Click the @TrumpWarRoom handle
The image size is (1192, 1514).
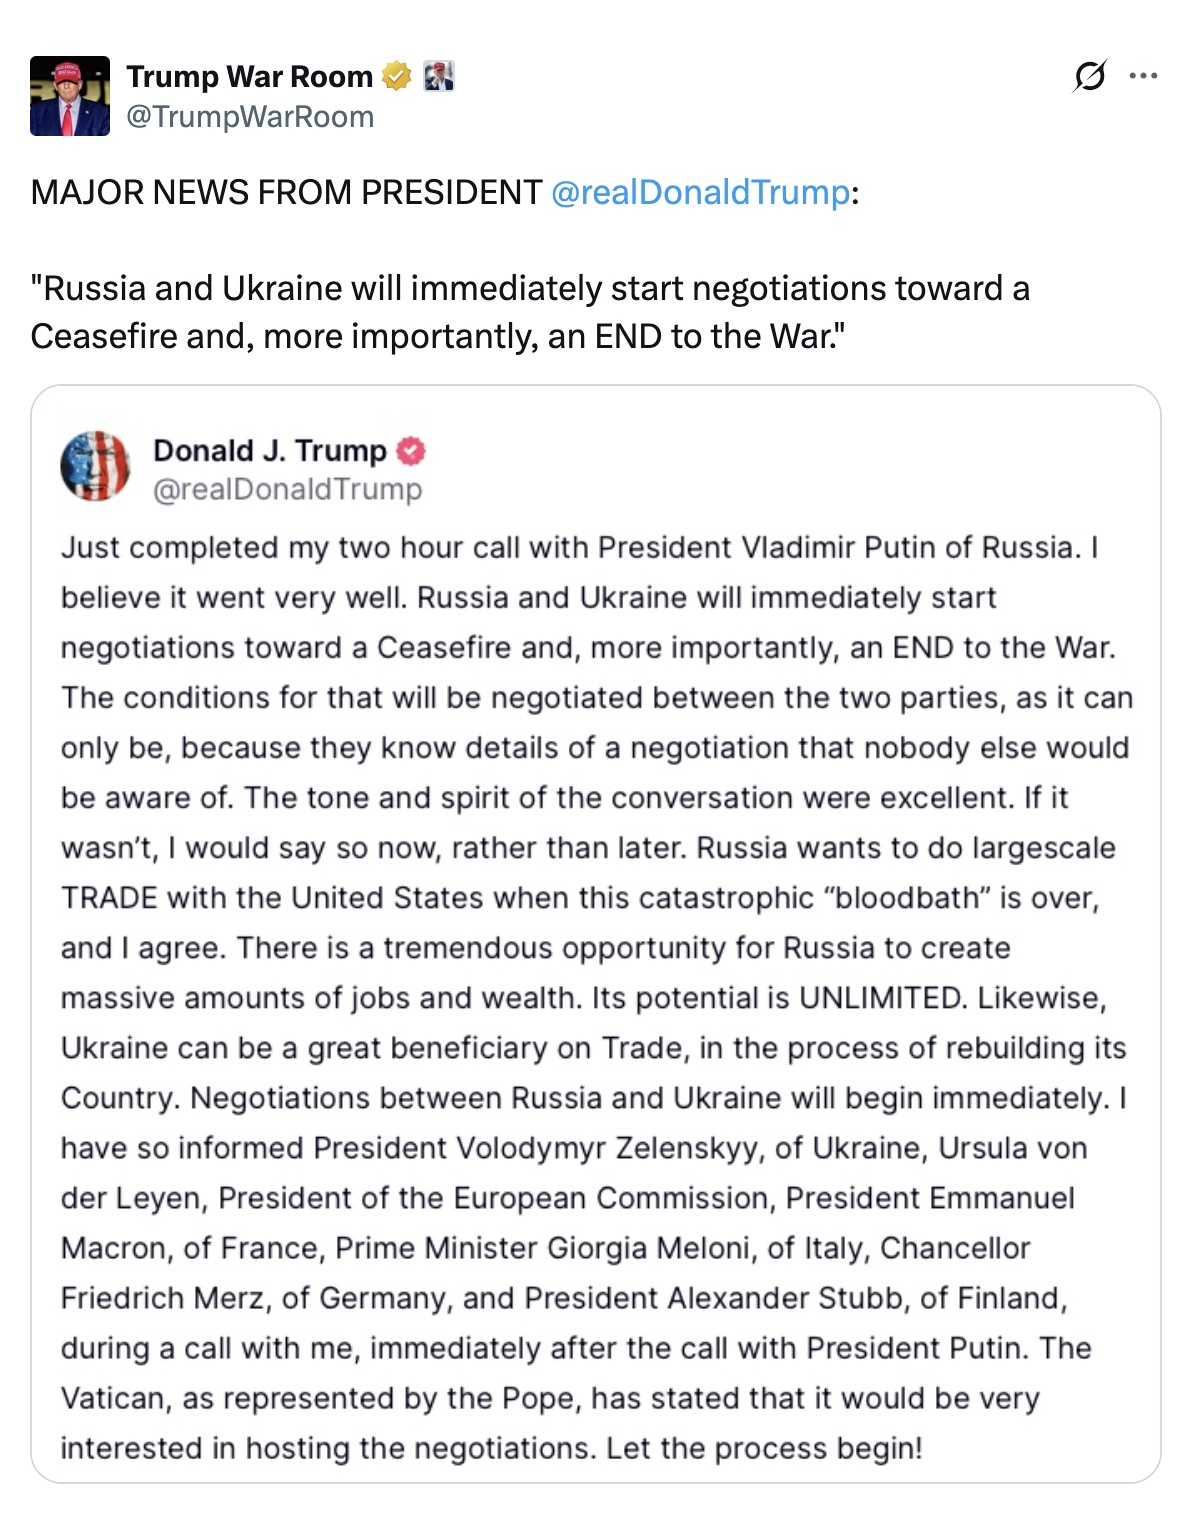click(x=250, y=117)
